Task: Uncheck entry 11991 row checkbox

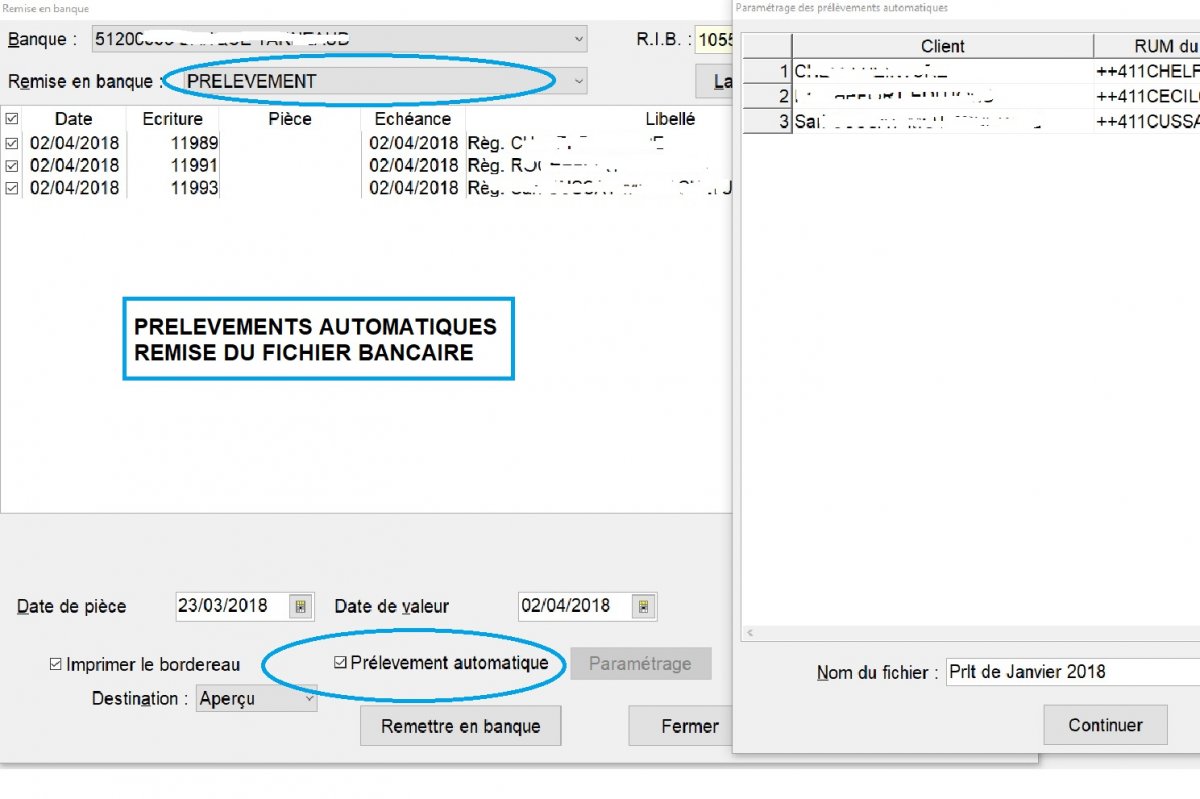Action: pos(12,165)
